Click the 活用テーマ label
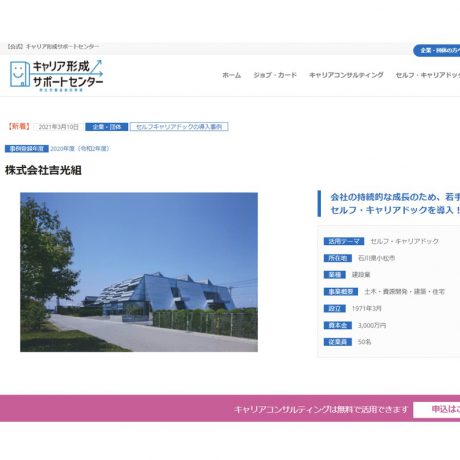This screenshot has height=460, width=460. click(x=344, y=241)
